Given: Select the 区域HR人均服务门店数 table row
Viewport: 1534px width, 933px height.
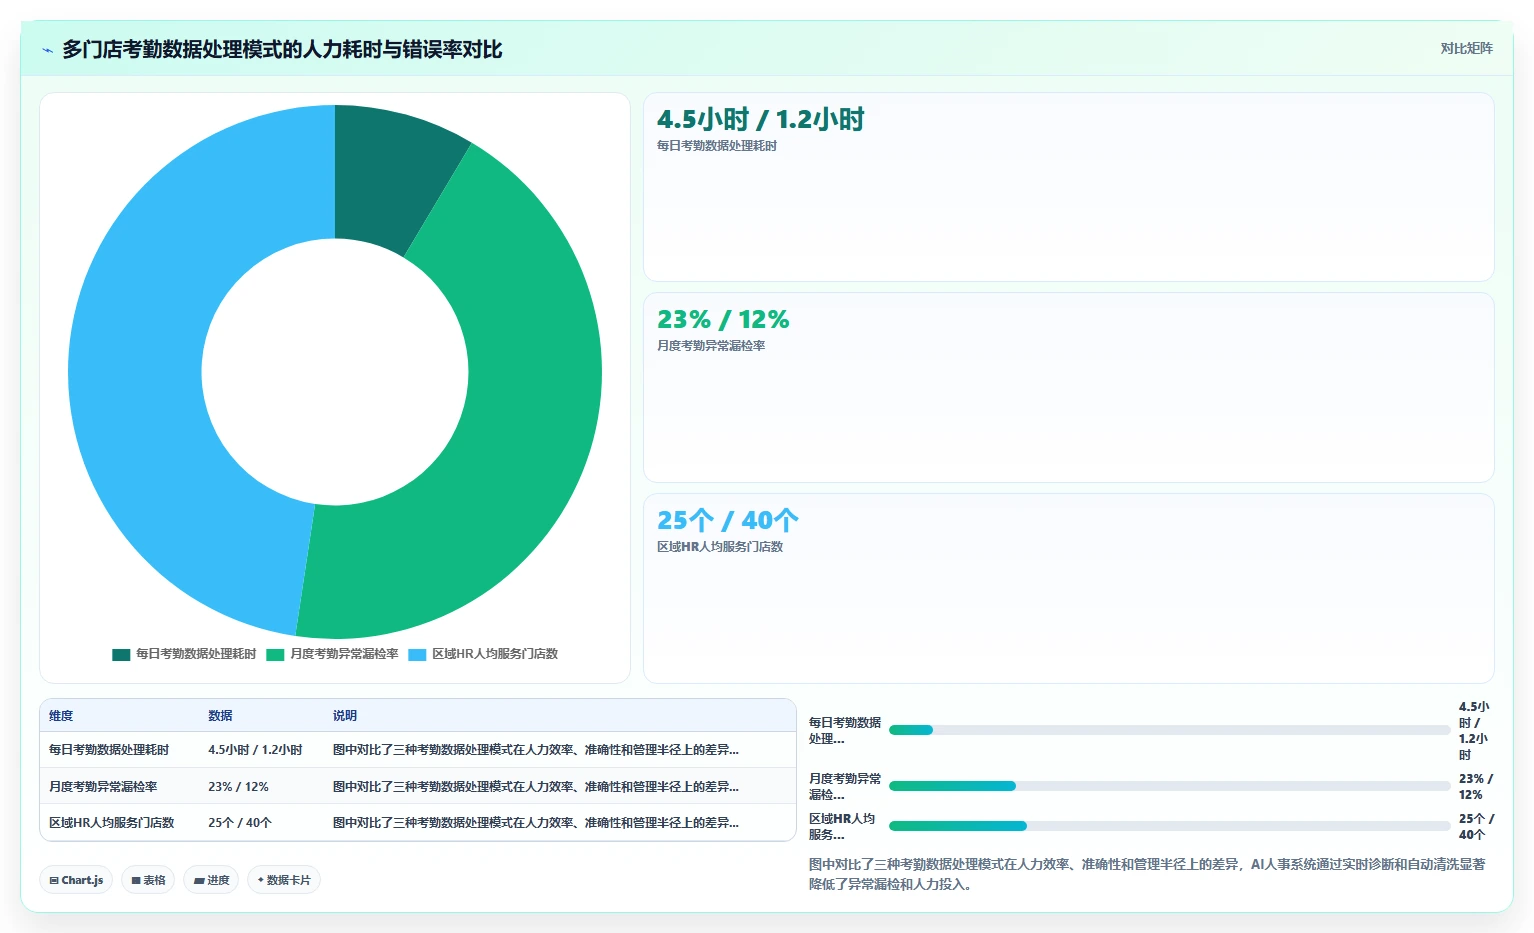Looking at the screenshot, I should pyautogui.click(x=418, y=822).
